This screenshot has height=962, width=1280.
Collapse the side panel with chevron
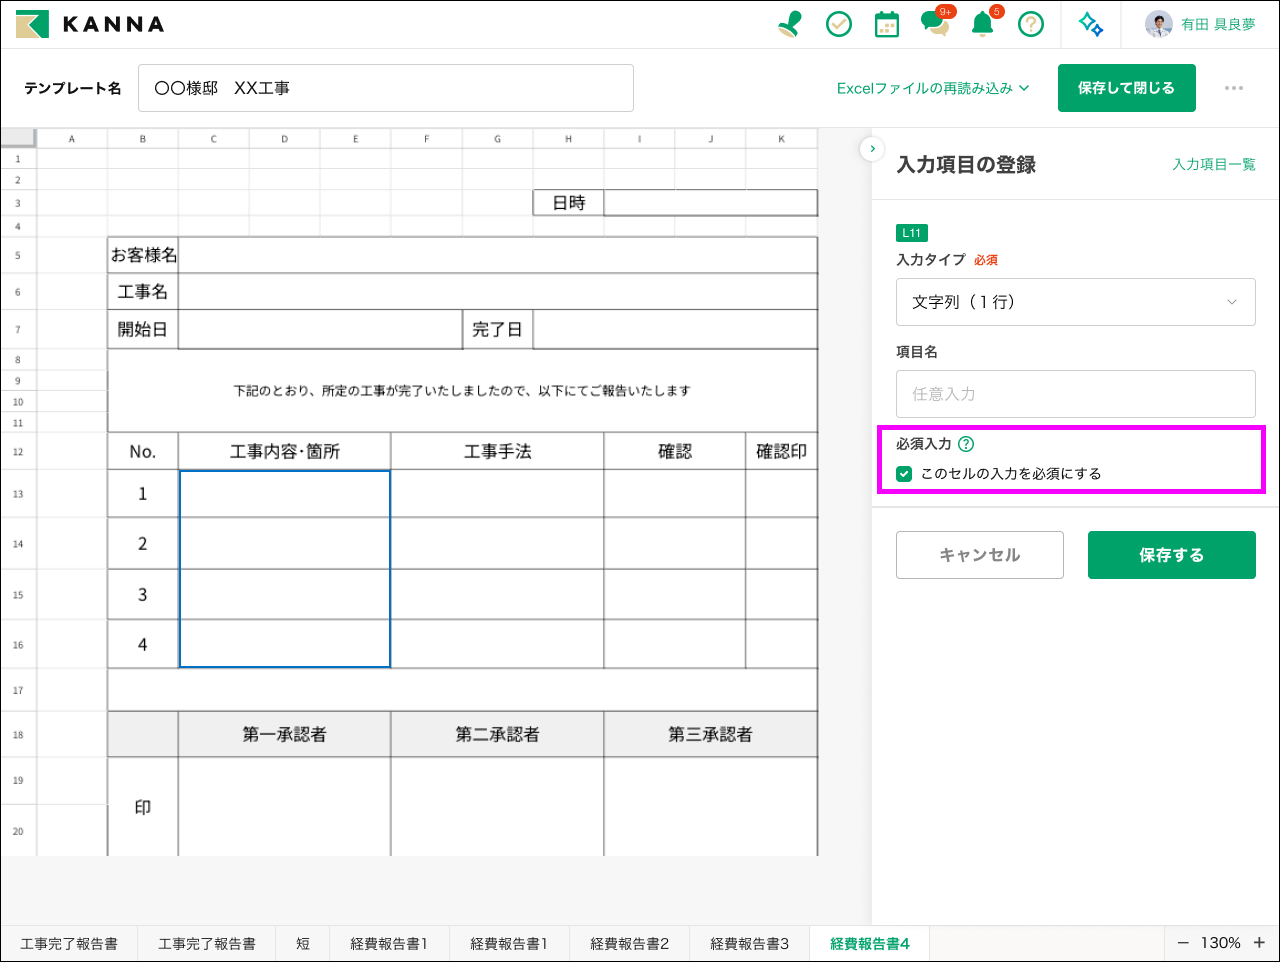pyautogui.click(x=872, y=149)
